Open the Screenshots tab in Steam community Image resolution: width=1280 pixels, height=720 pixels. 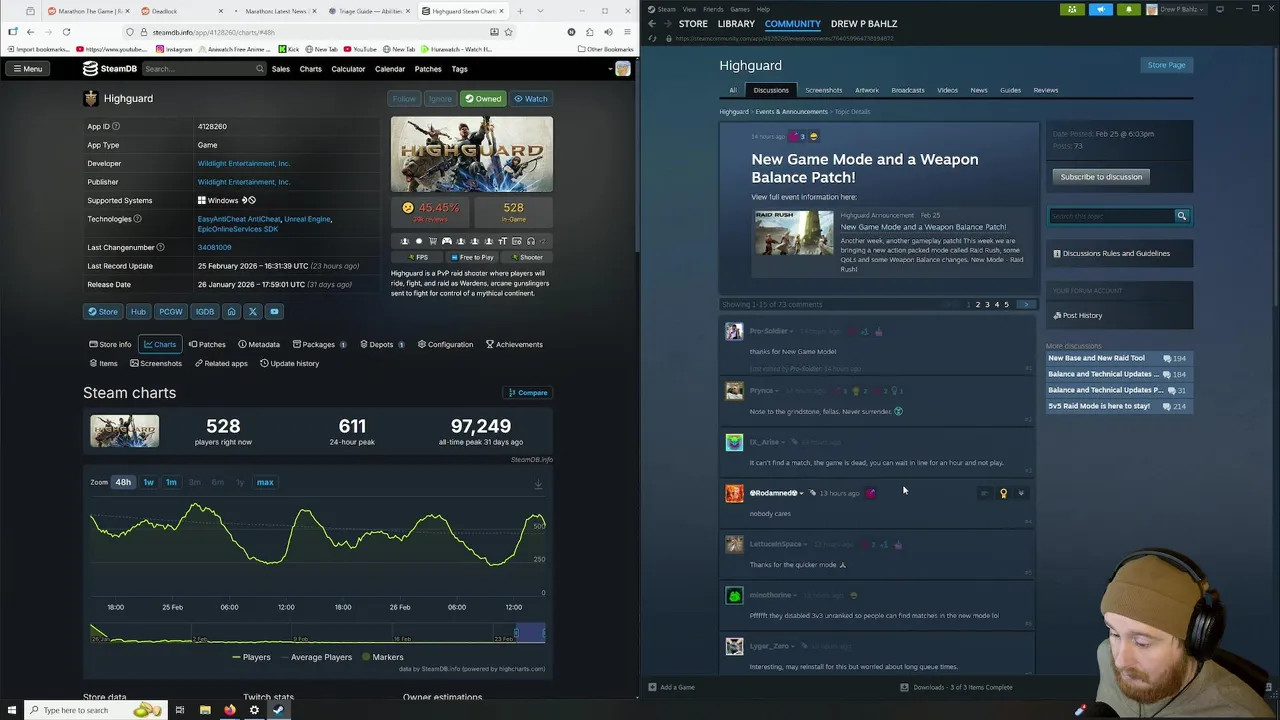824,90
